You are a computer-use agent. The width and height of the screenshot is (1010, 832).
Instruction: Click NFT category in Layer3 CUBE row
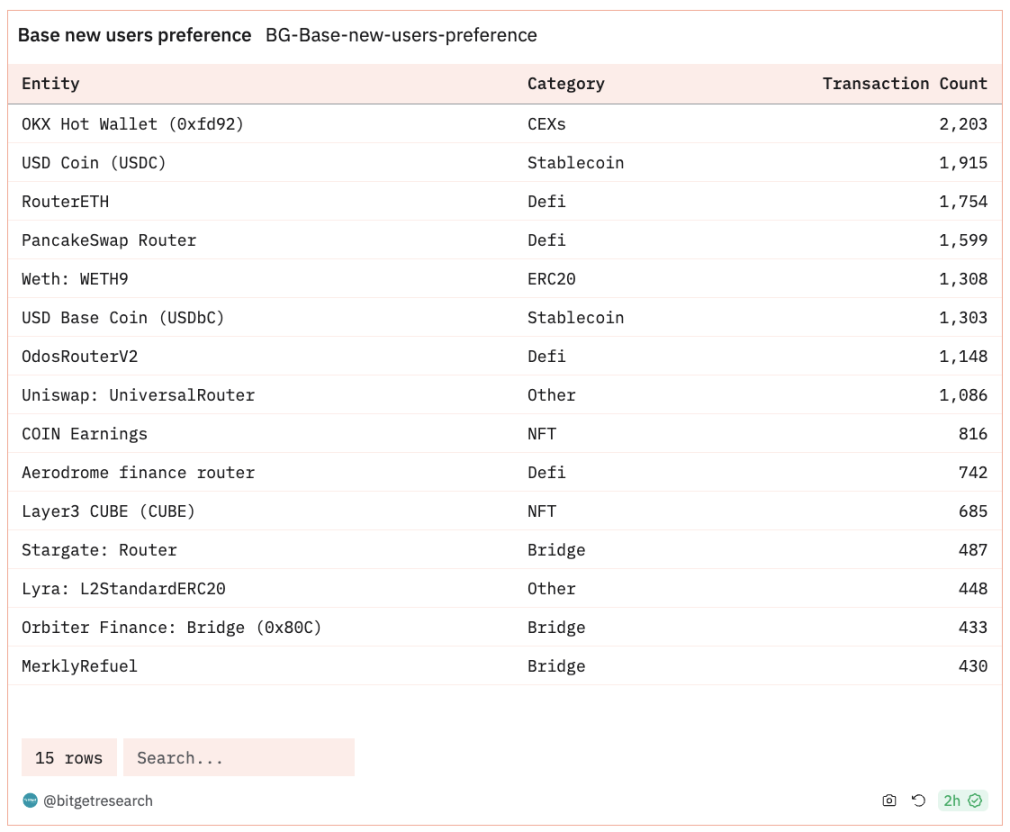click(542, 511)
